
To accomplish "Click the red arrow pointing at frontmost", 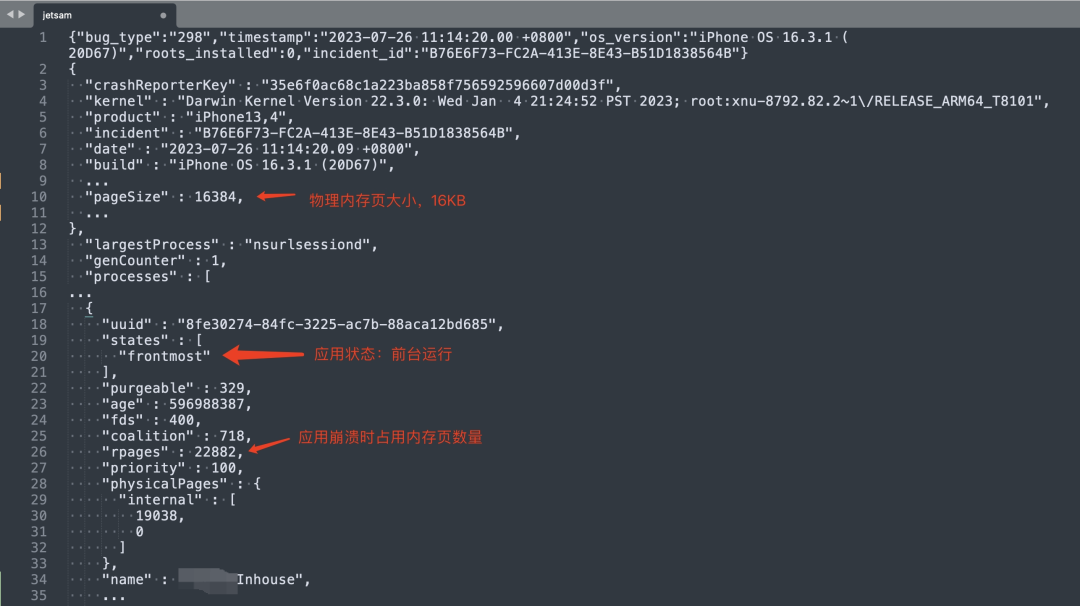I will click(262, 353).
